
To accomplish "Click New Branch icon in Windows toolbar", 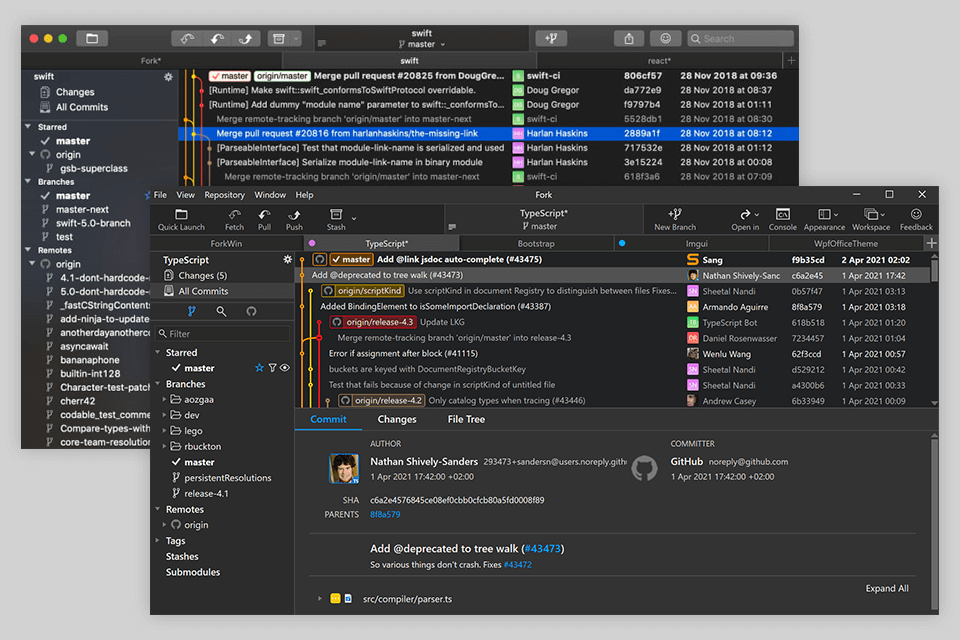I will coord(675,214).
